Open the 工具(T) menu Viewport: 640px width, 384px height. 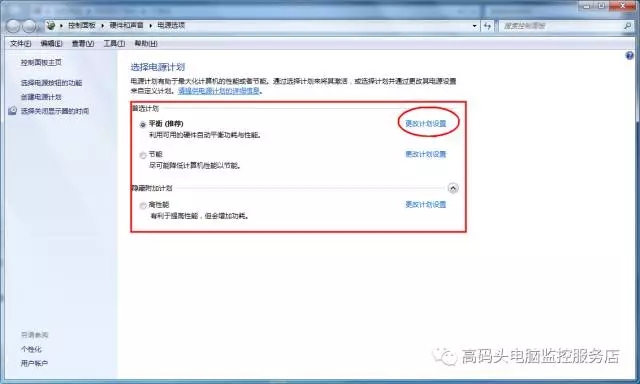pyautogui.click(x=114, y=43)
